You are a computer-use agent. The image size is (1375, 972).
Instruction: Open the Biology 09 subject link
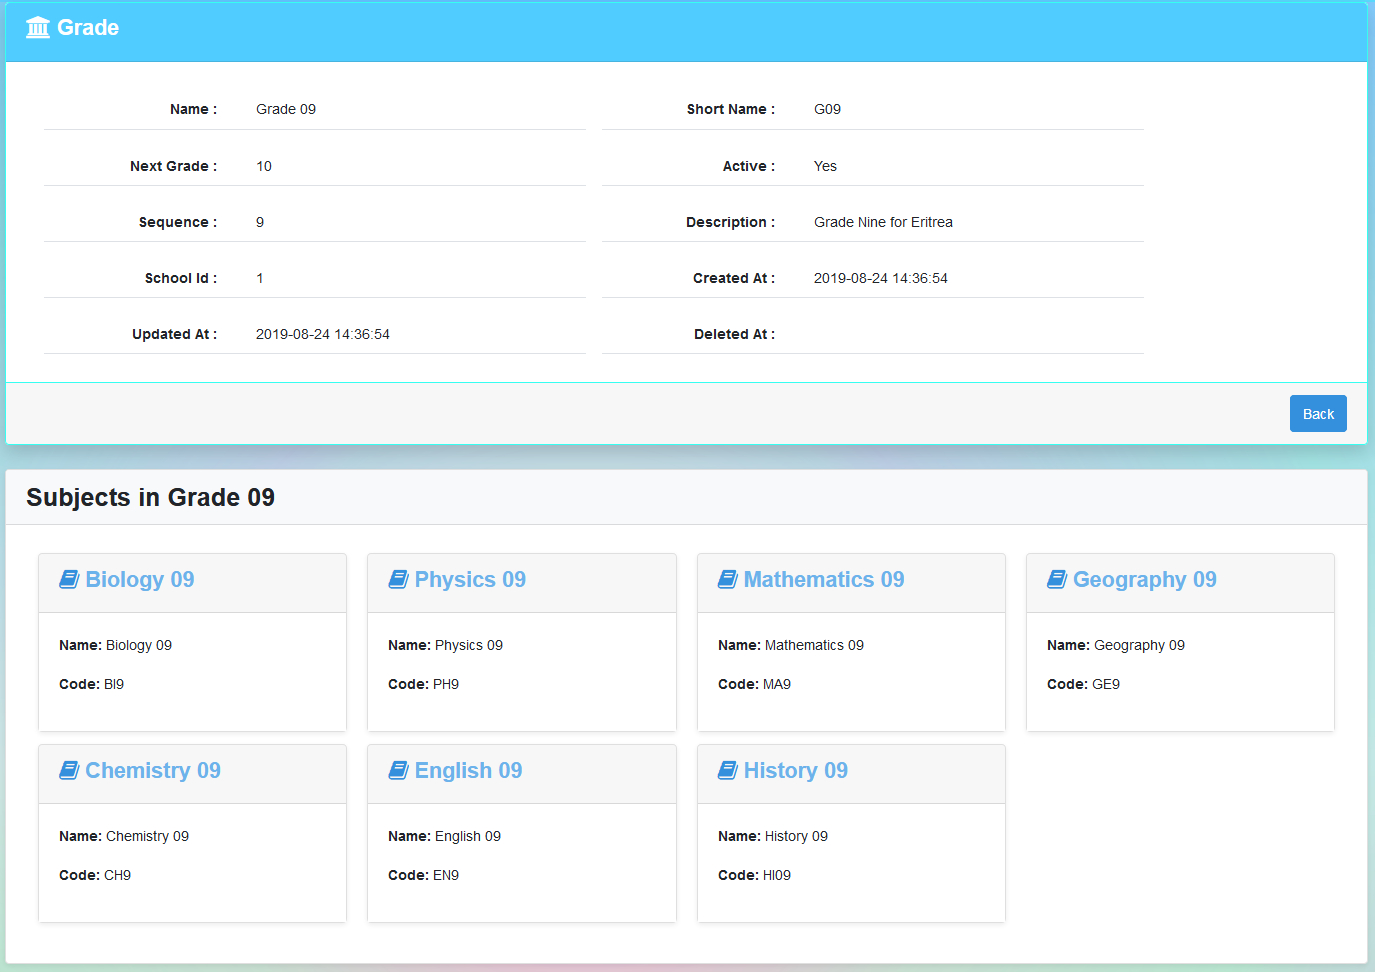140,580
